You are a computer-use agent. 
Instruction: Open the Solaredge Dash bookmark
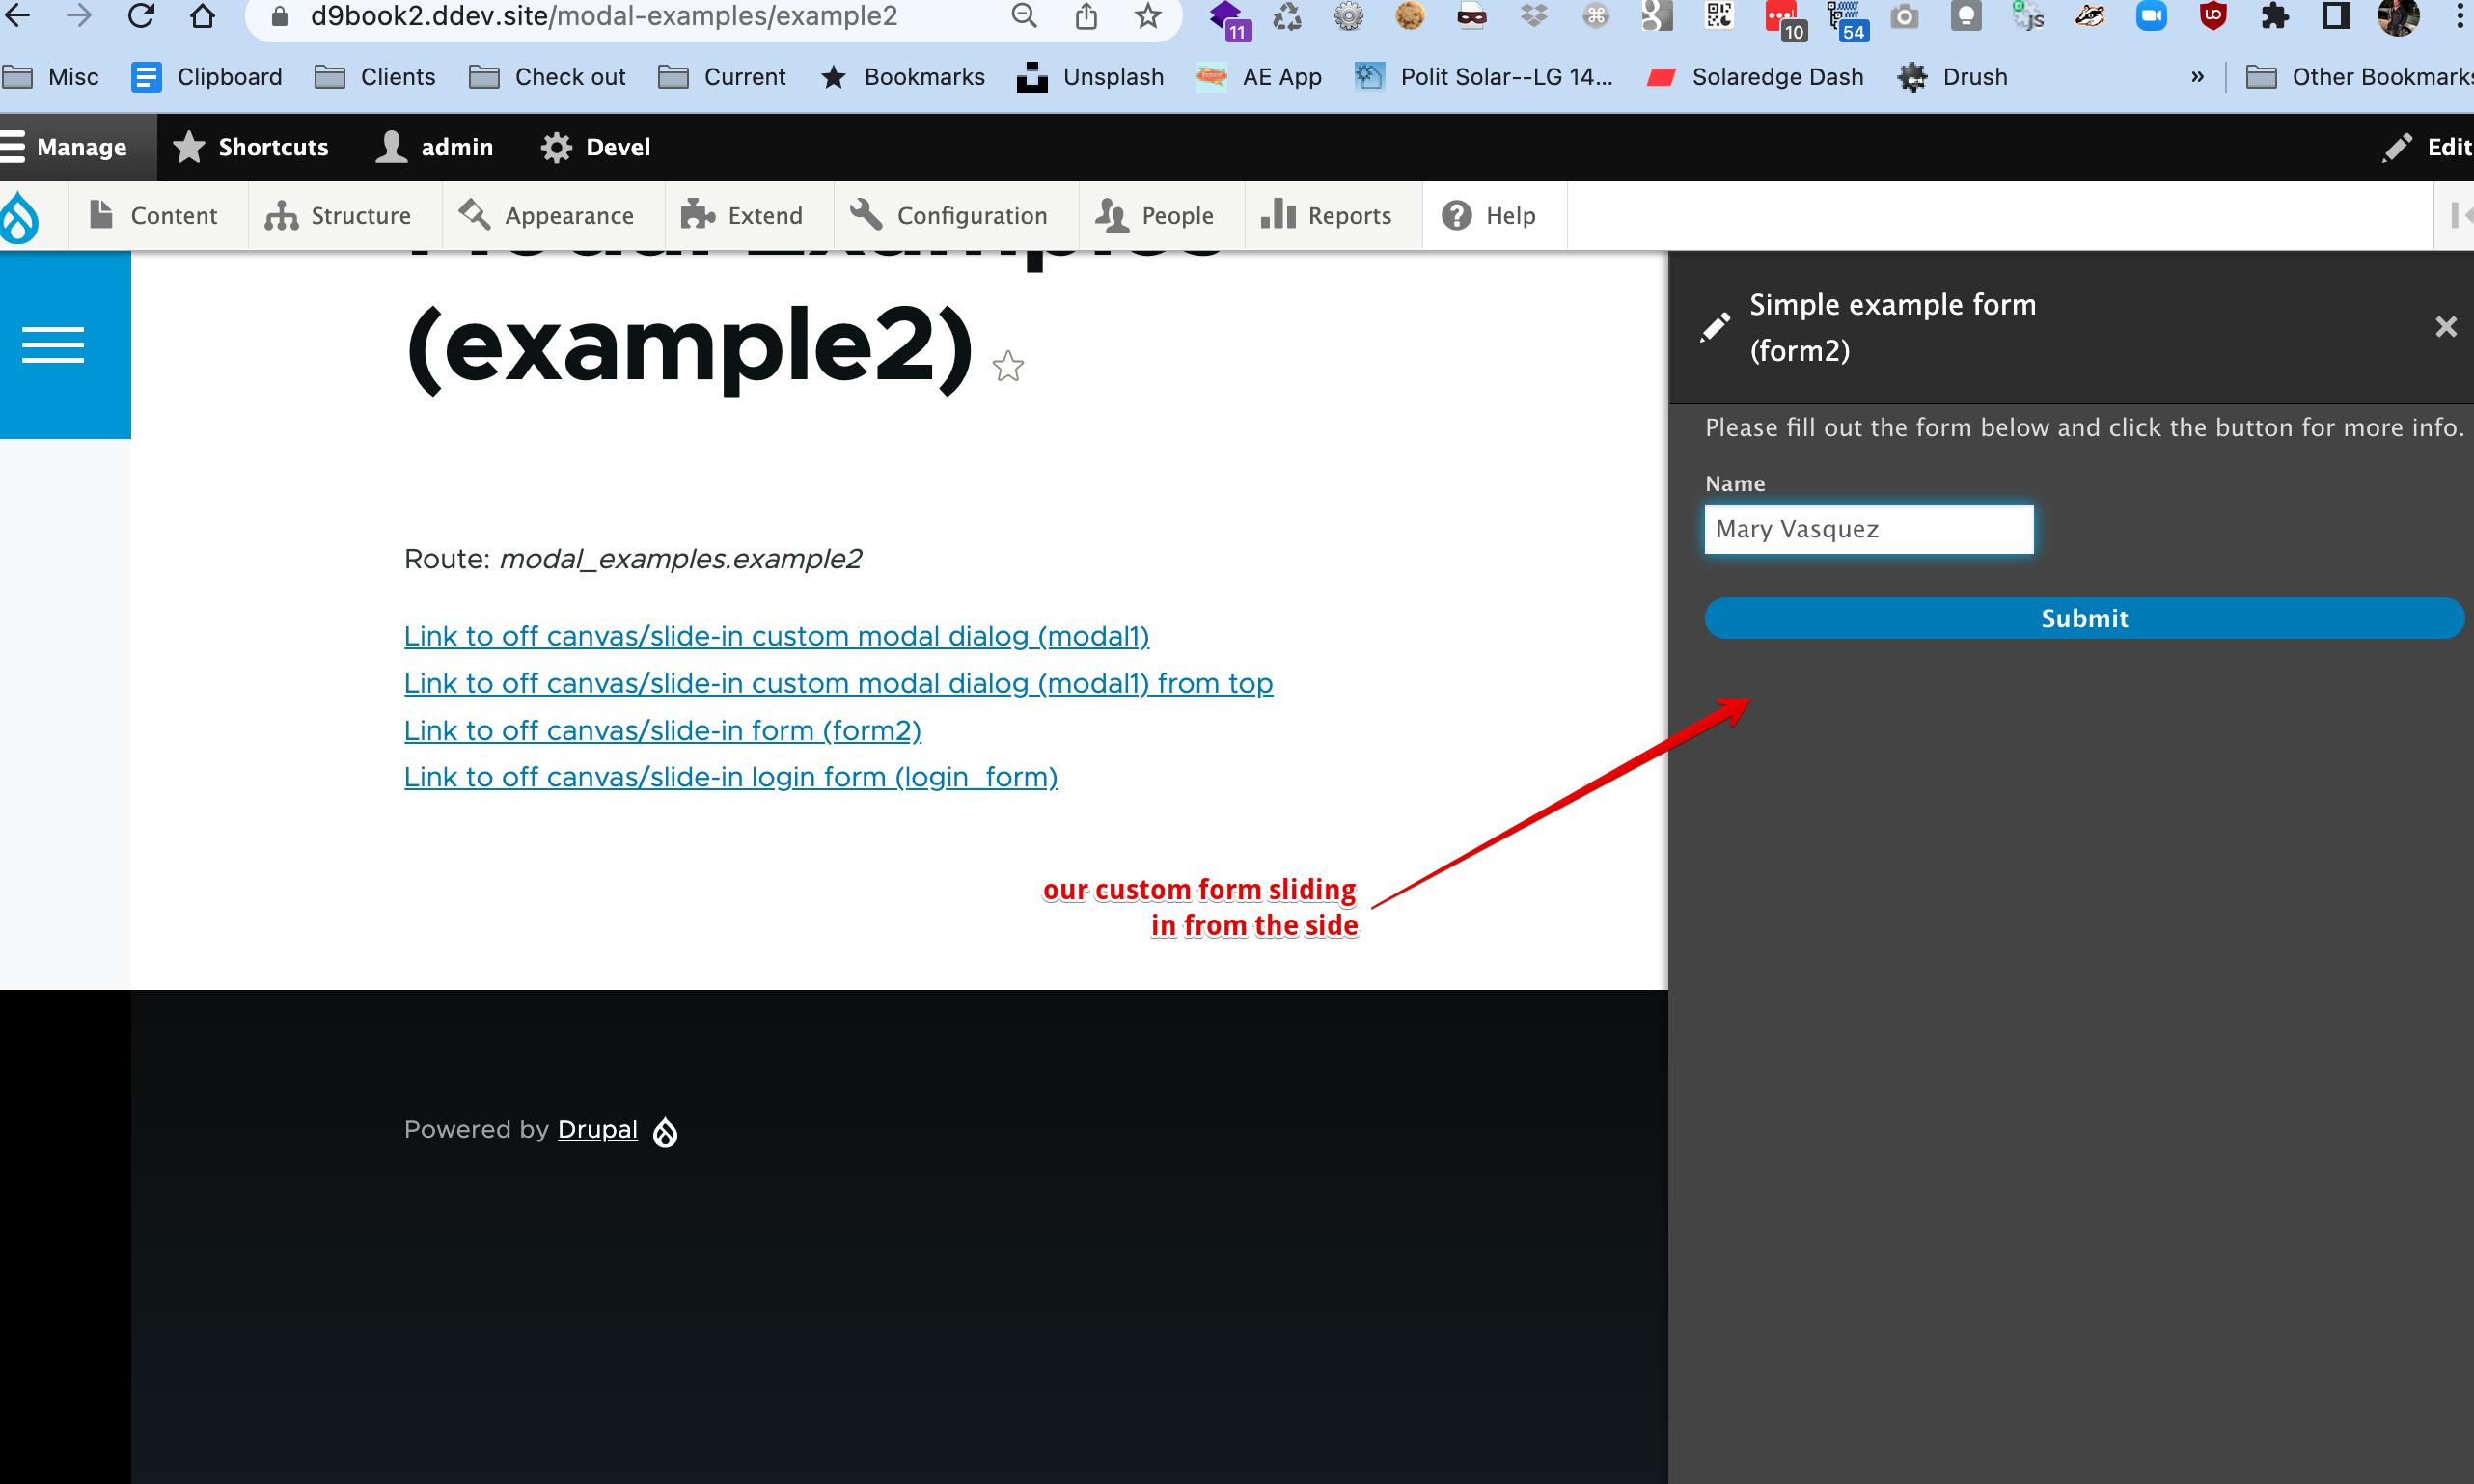click(x=1755, y=77)
